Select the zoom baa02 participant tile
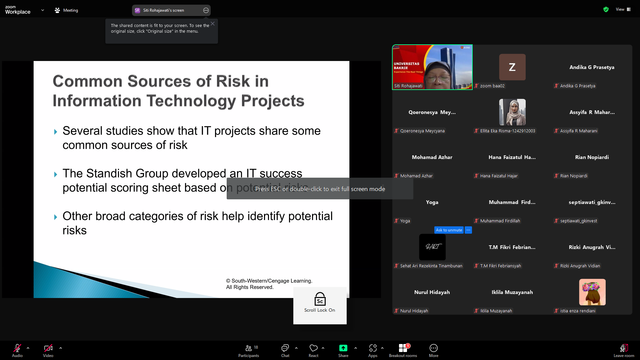This screenshot has height=360, width=640. coord(512,67)
